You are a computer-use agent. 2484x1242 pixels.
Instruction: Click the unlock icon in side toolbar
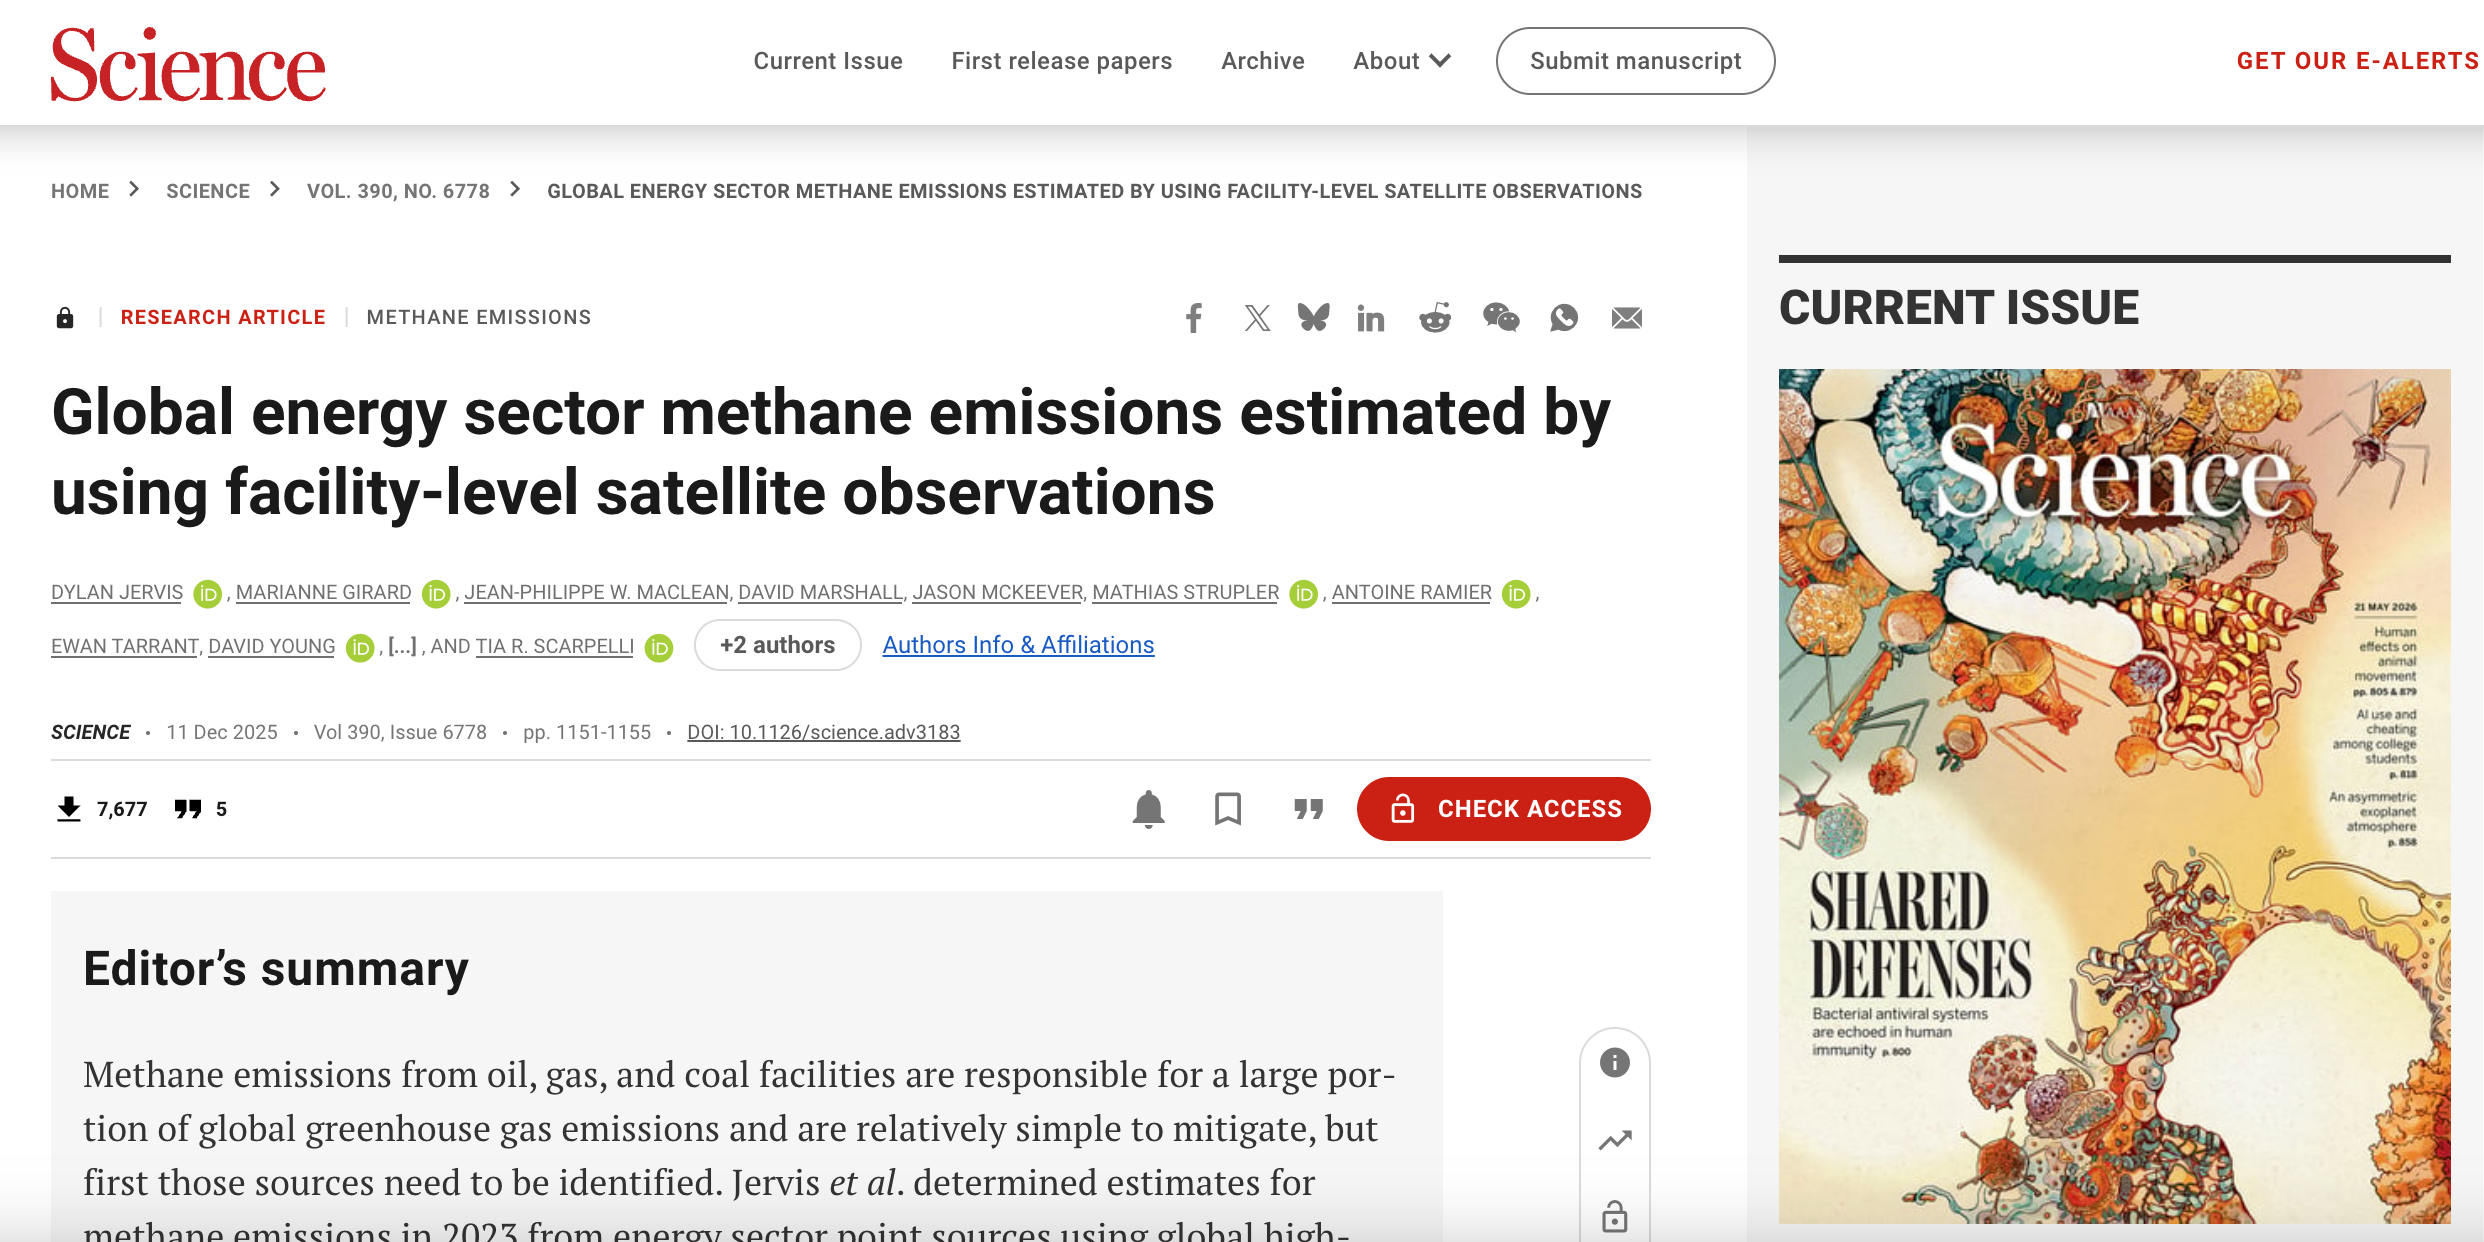(x=1615, y=1216)
